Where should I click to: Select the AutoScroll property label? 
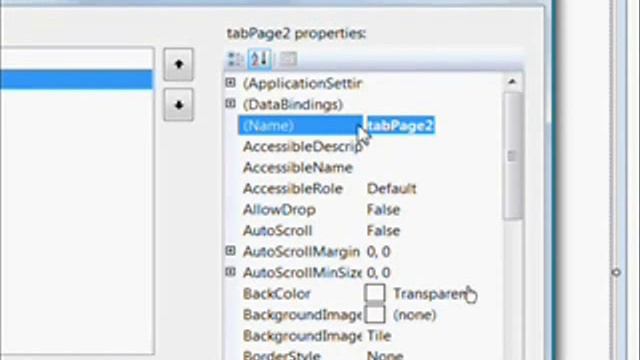coord(278,231)
